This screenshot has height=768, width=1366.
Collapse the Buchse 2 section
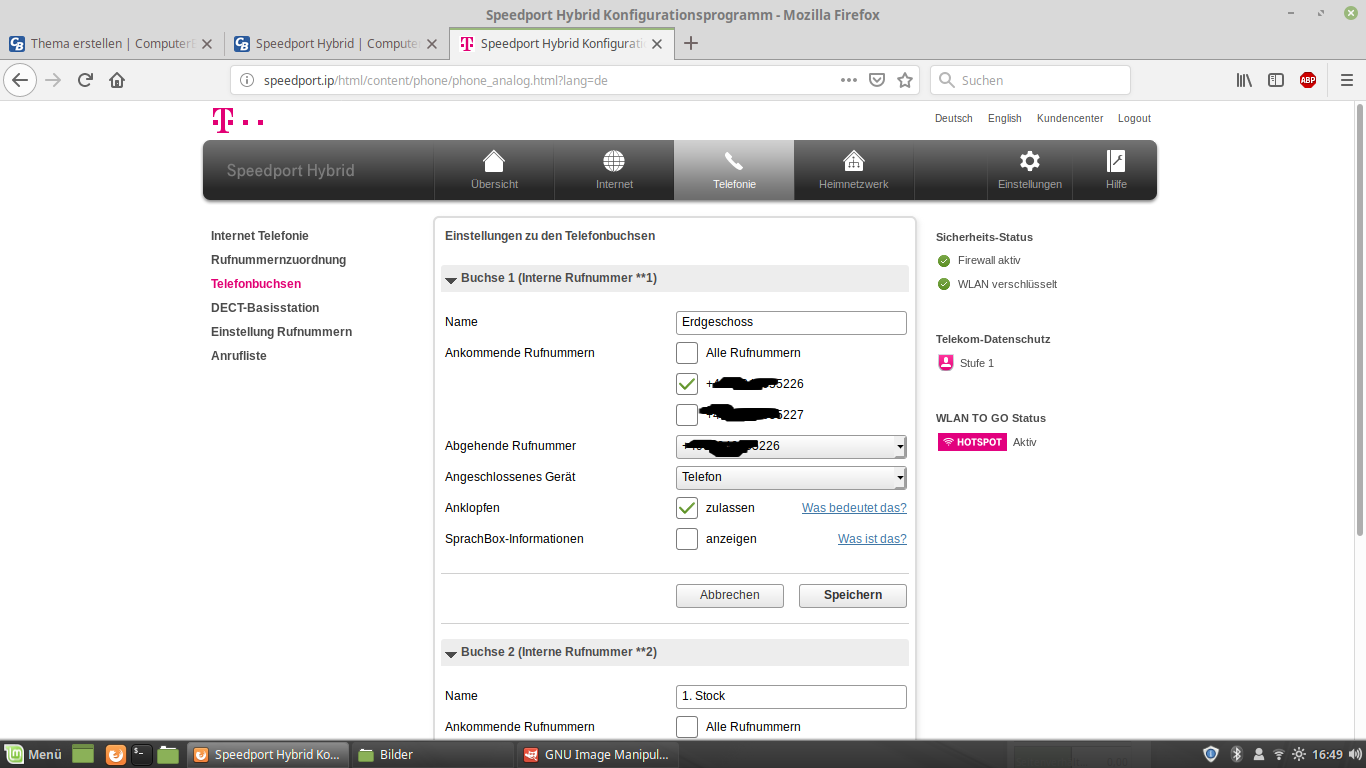pyautogui.click(x=451, y=653)
